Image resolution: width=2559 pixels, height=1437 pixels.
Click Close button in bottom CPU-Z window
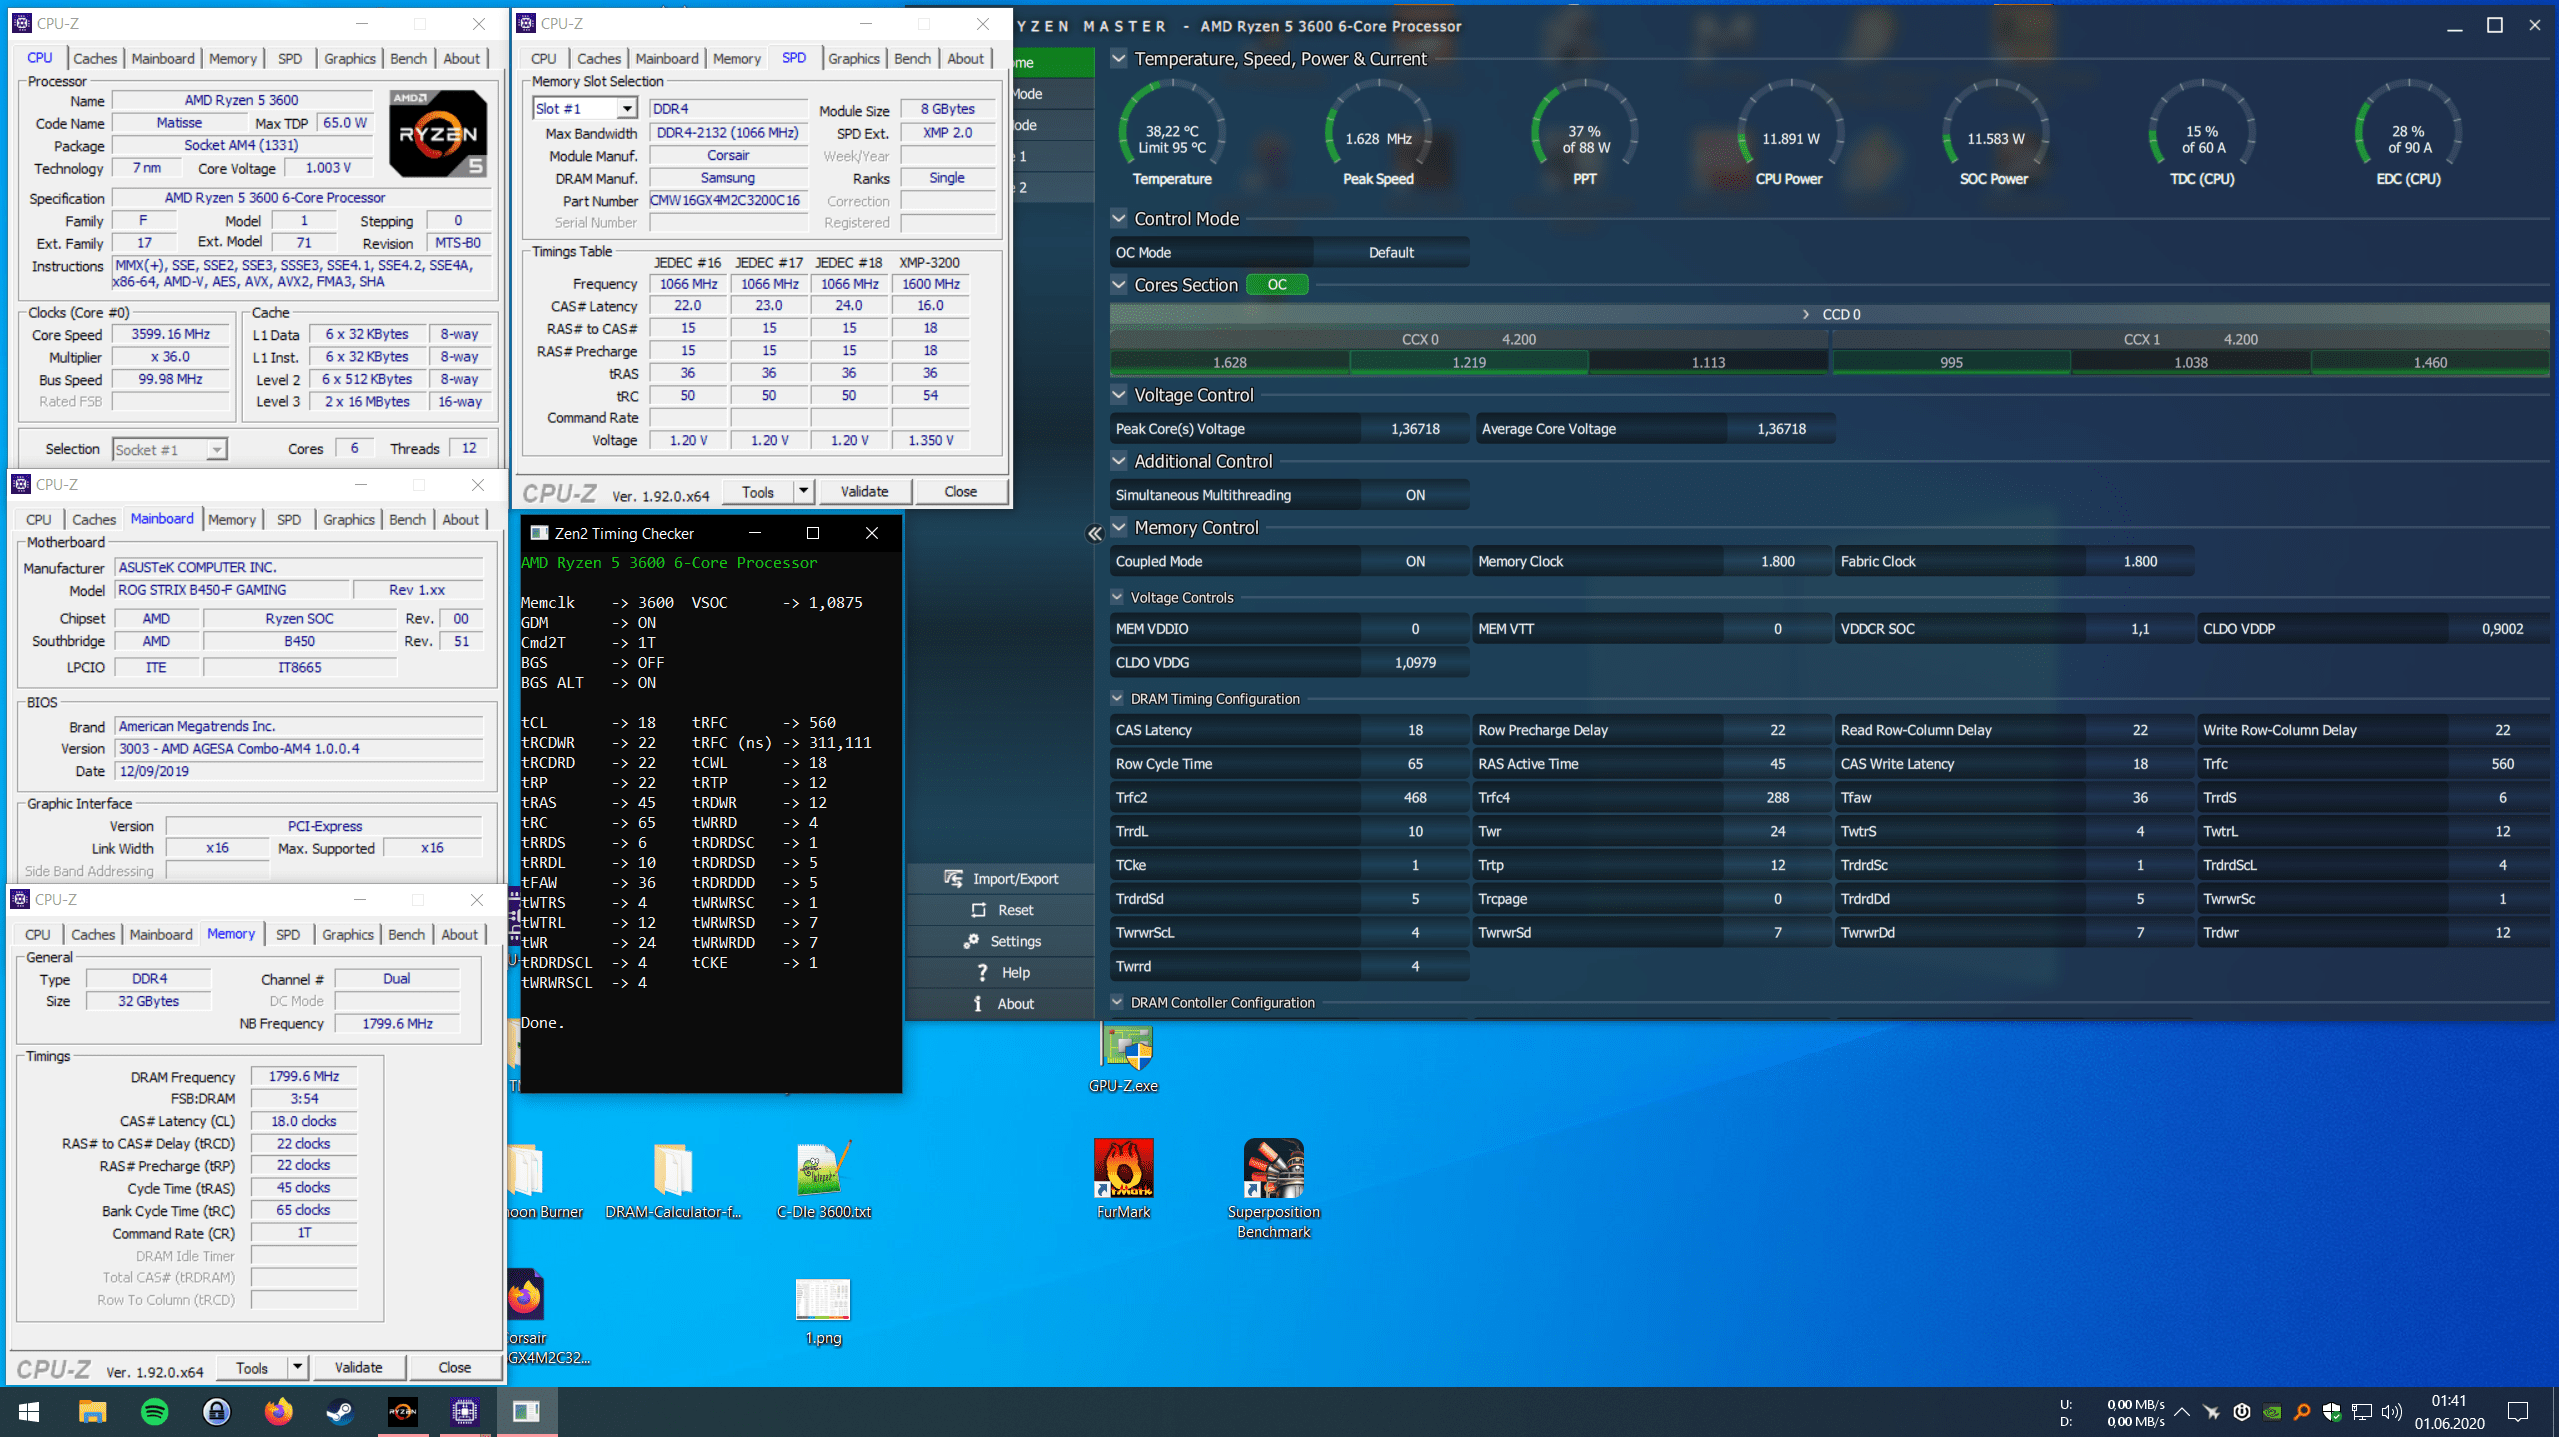coord(454,1367)
